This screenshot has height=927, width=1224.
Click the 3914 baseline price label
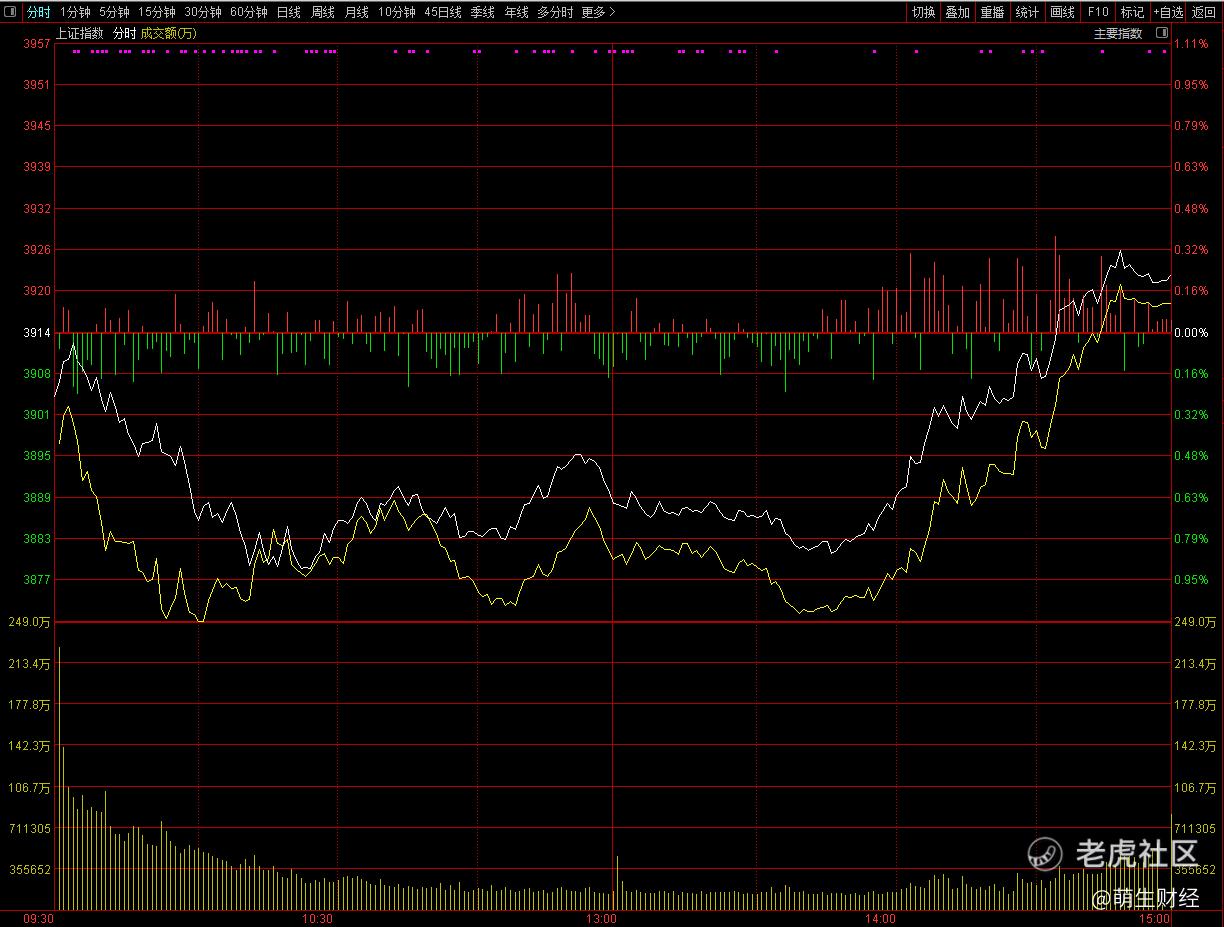coord(38,332)
